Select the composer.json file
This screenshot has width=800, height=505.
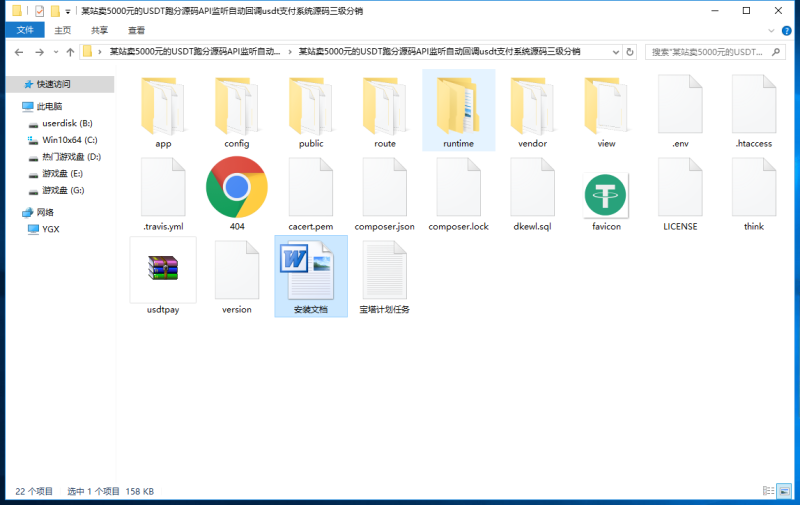[385, 194]
